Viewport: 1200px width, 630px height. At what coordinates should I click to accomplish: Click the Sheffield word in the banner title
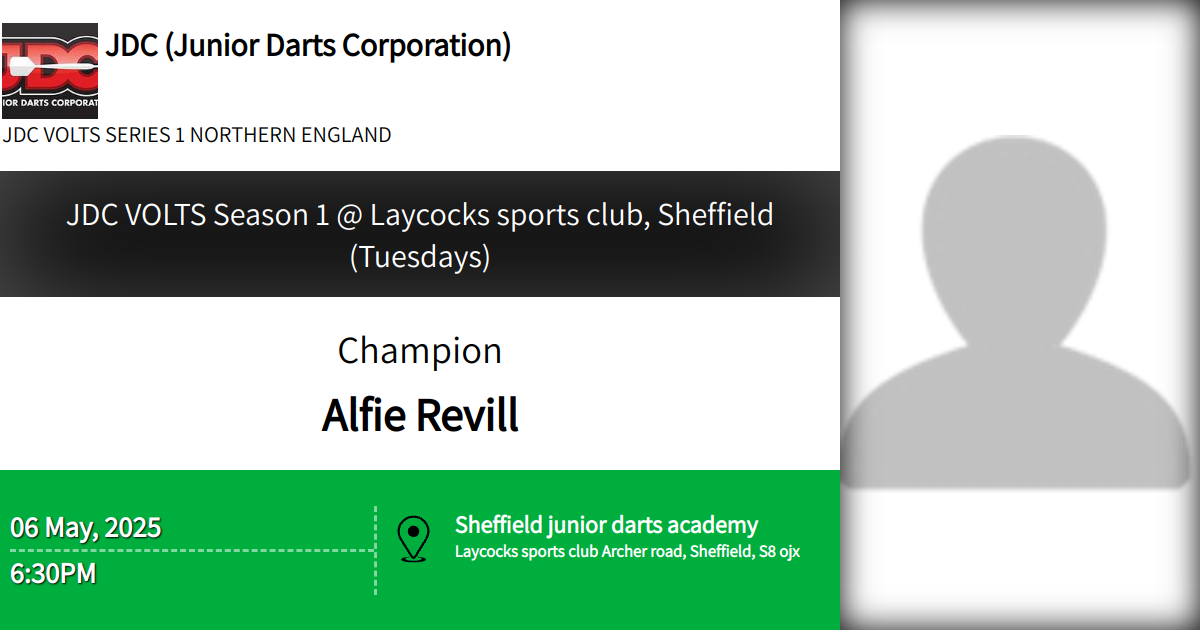[716, 215]
